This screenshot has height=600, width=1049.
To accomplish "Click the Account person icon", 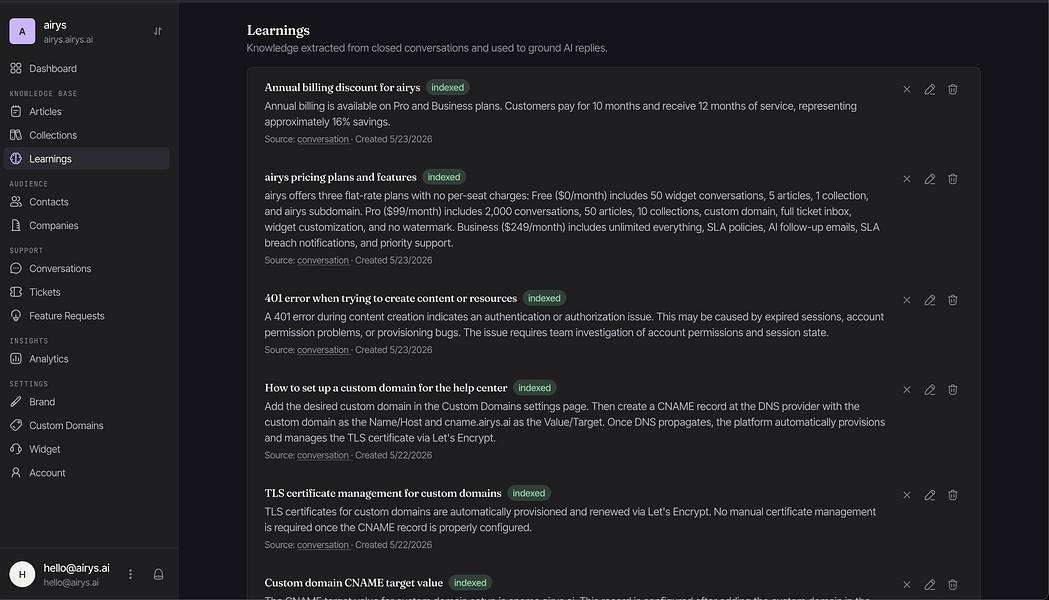I will point(16,473).
